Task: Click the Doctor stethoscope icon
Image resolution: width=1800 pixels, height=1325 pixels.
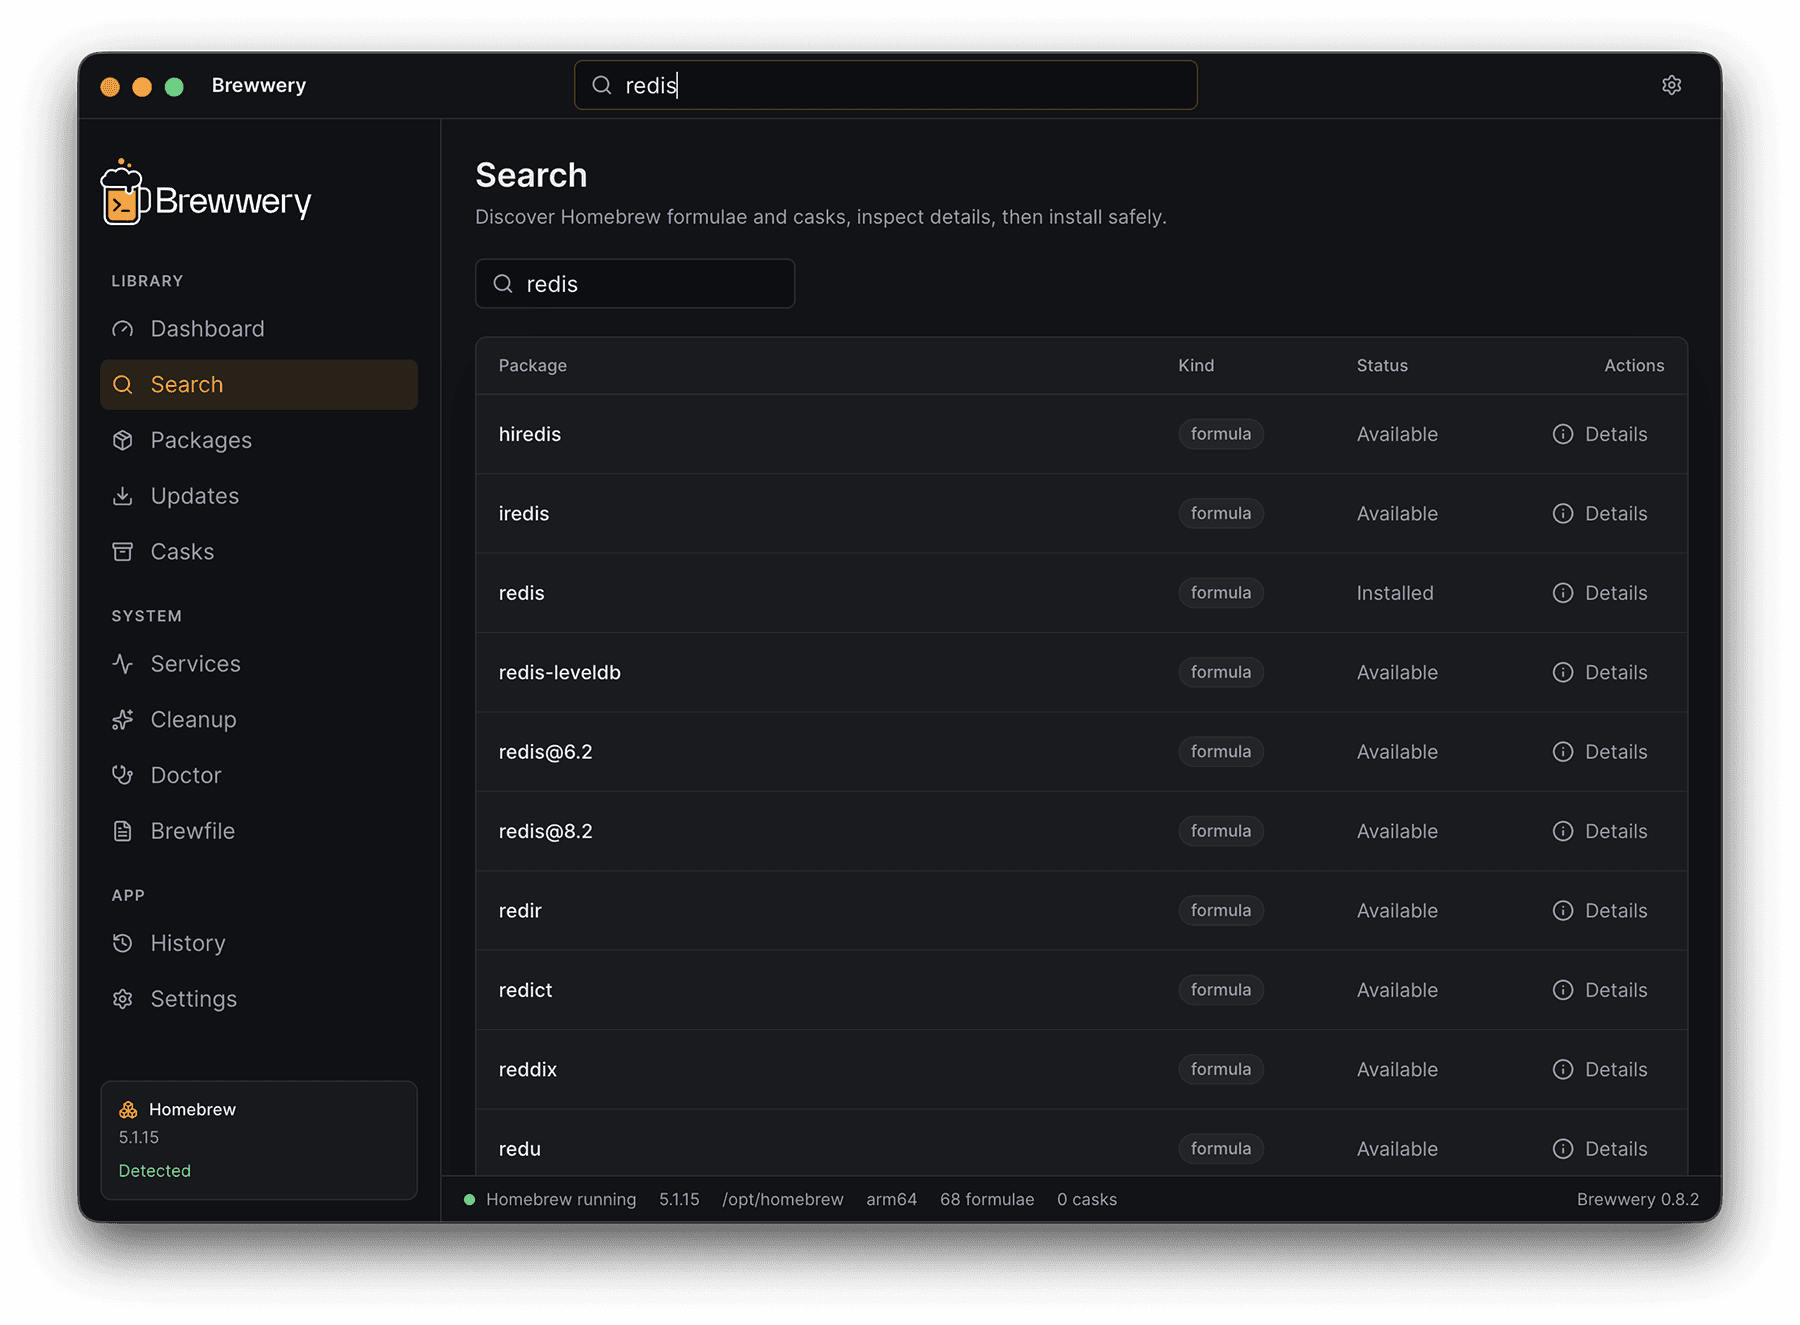Action: click(x=123, y=775)
